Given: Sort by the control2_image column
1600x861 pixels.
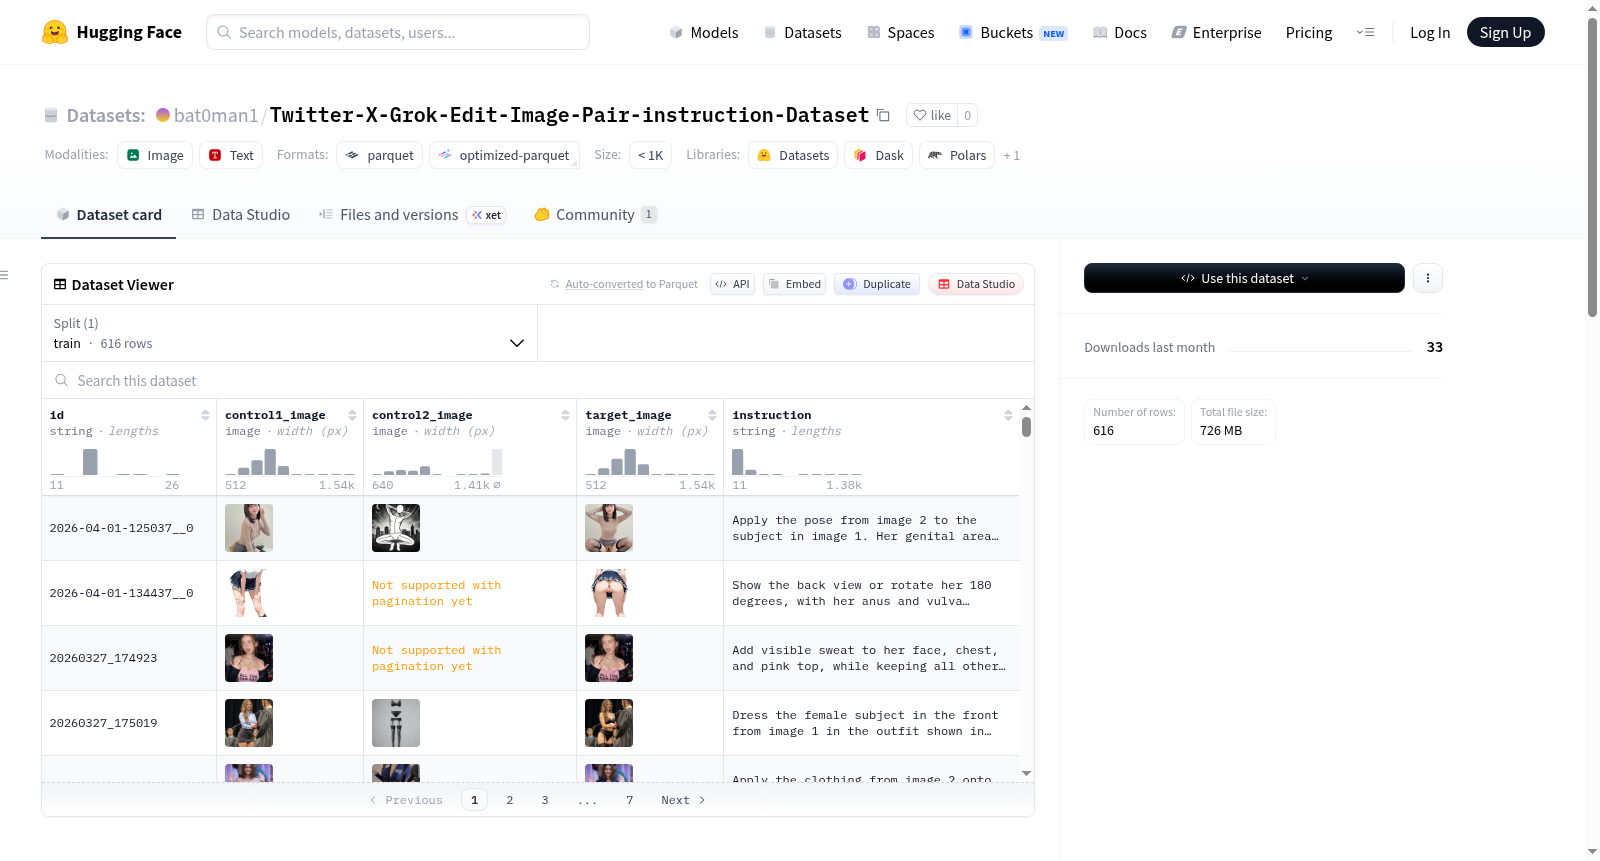Looking at the screenshot, I should point(565,415).
